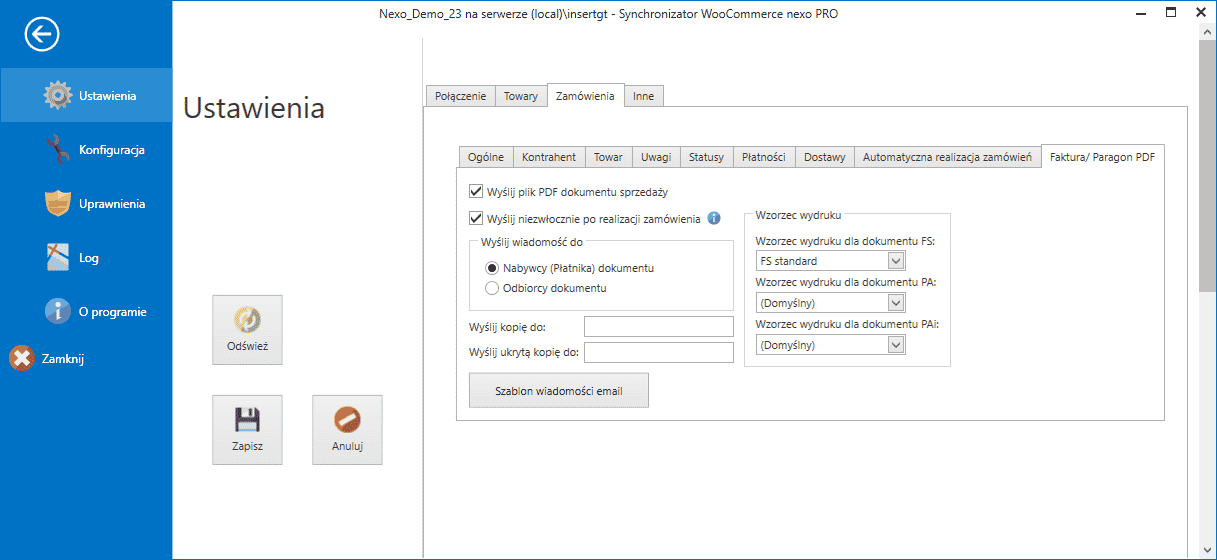Select the Zamówienia tab
1217x560 pixels.
(x=585, y=95)
